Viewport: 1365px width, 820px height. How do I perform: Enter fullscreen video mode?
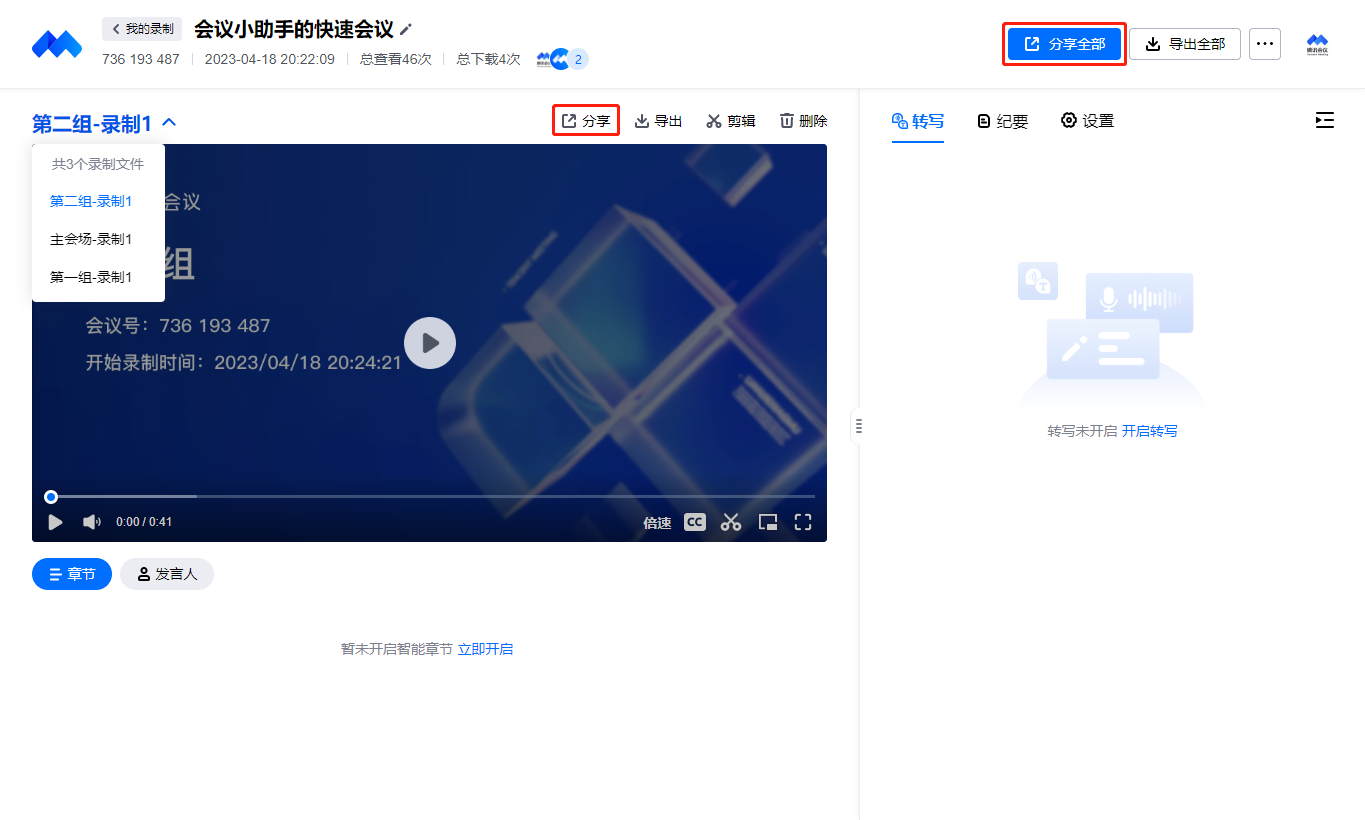tap(803, 522)
